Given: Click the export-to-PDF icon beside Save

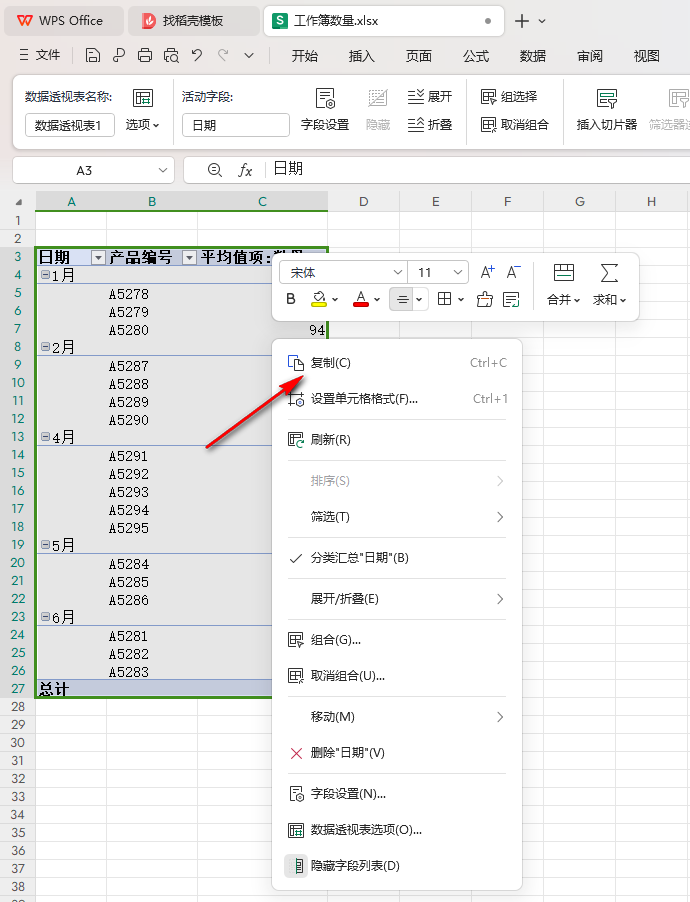Looking at the screenshot, I should point(119,55).
